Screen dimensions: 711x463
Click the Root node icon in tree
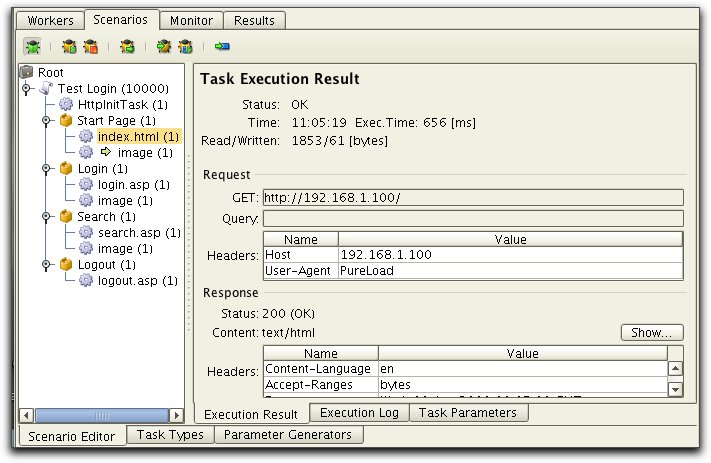(27, 73)
